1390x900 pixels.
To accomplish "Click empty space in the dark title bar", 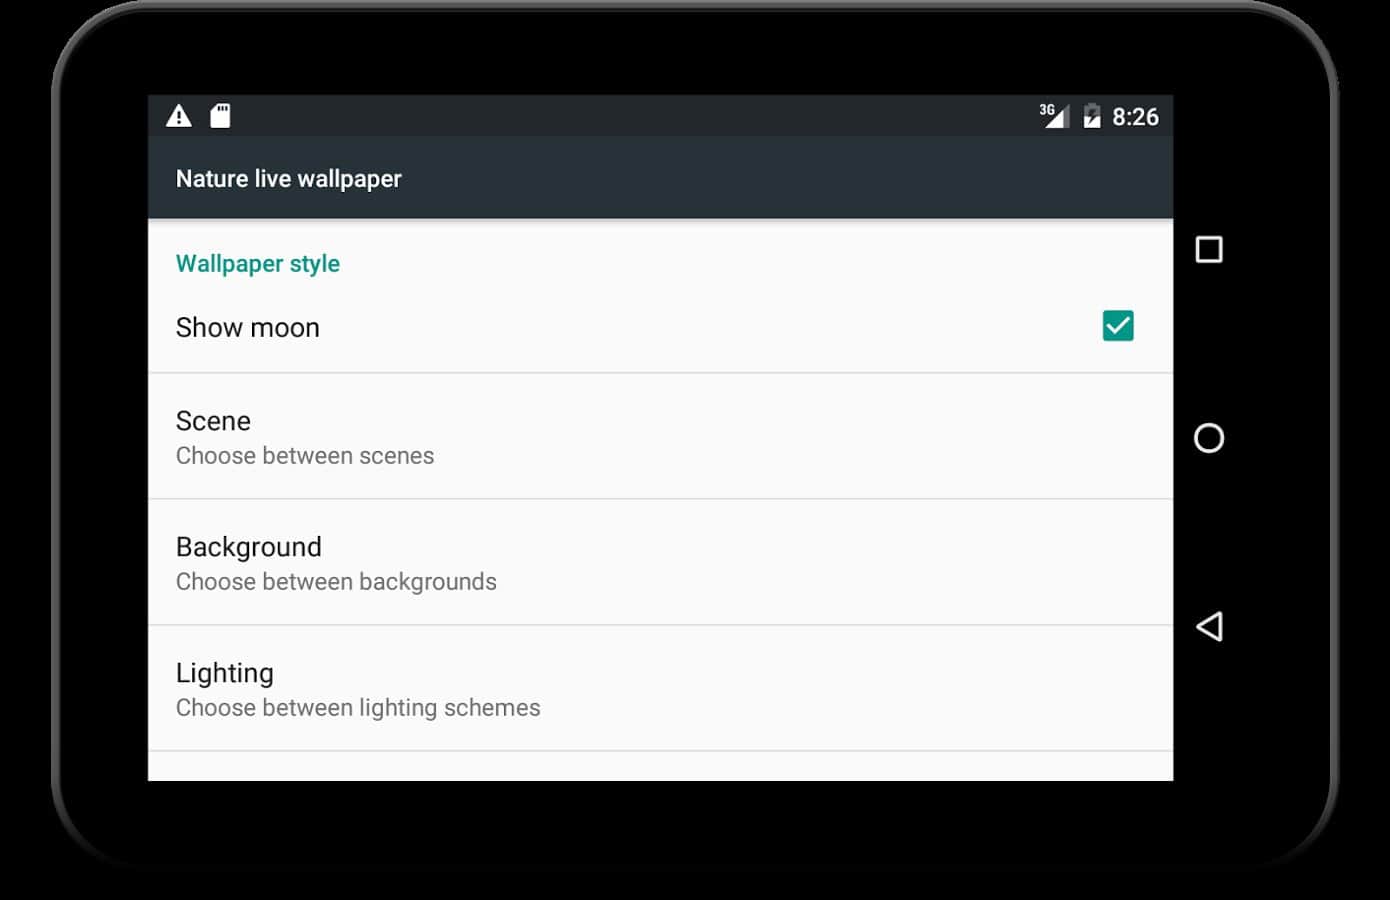I will (780, 179).
